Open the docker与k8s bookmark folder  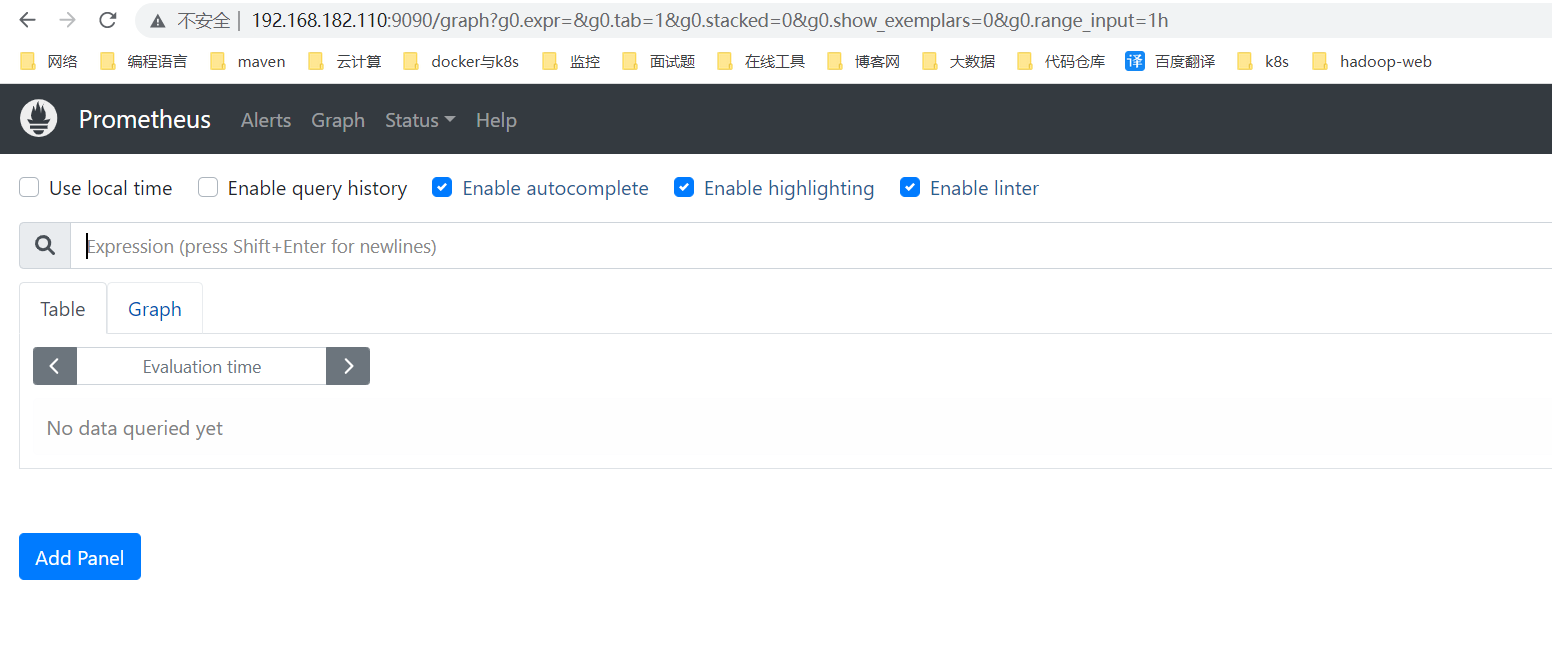461,62
